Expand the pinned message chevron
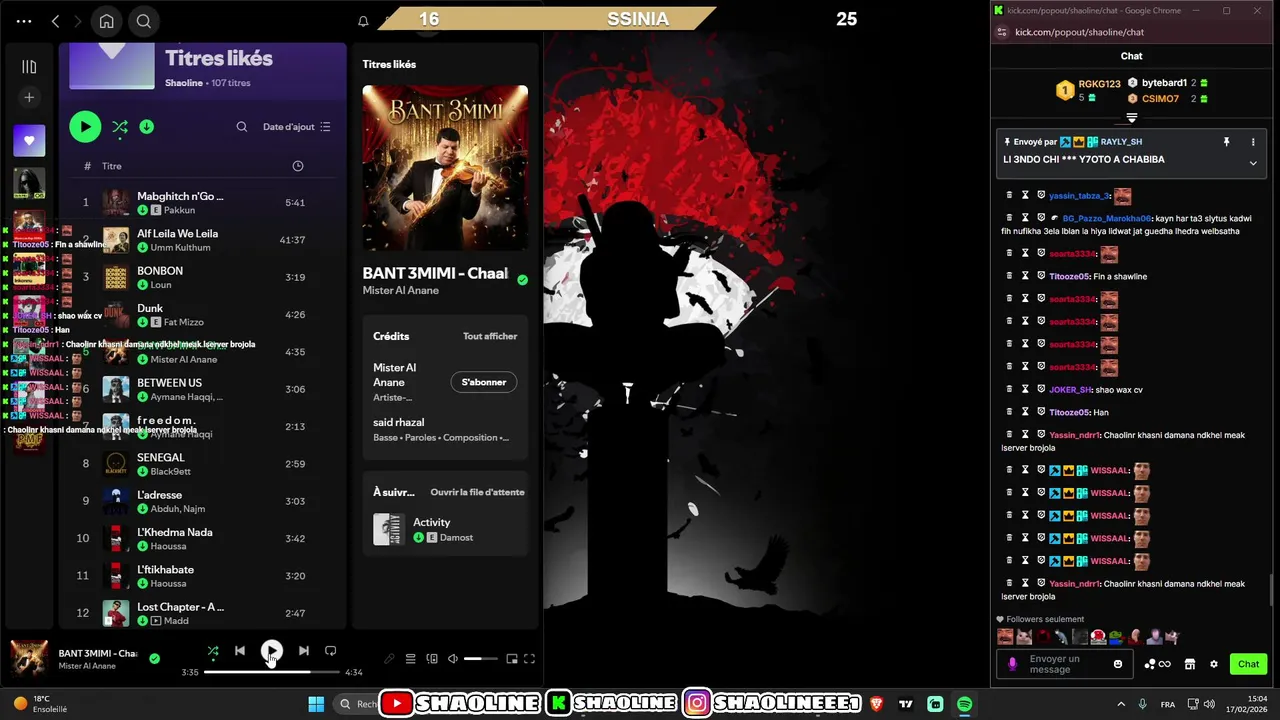Image resolution: width=1280 pixels, height=720 pixels. [x=1253, y=163]
